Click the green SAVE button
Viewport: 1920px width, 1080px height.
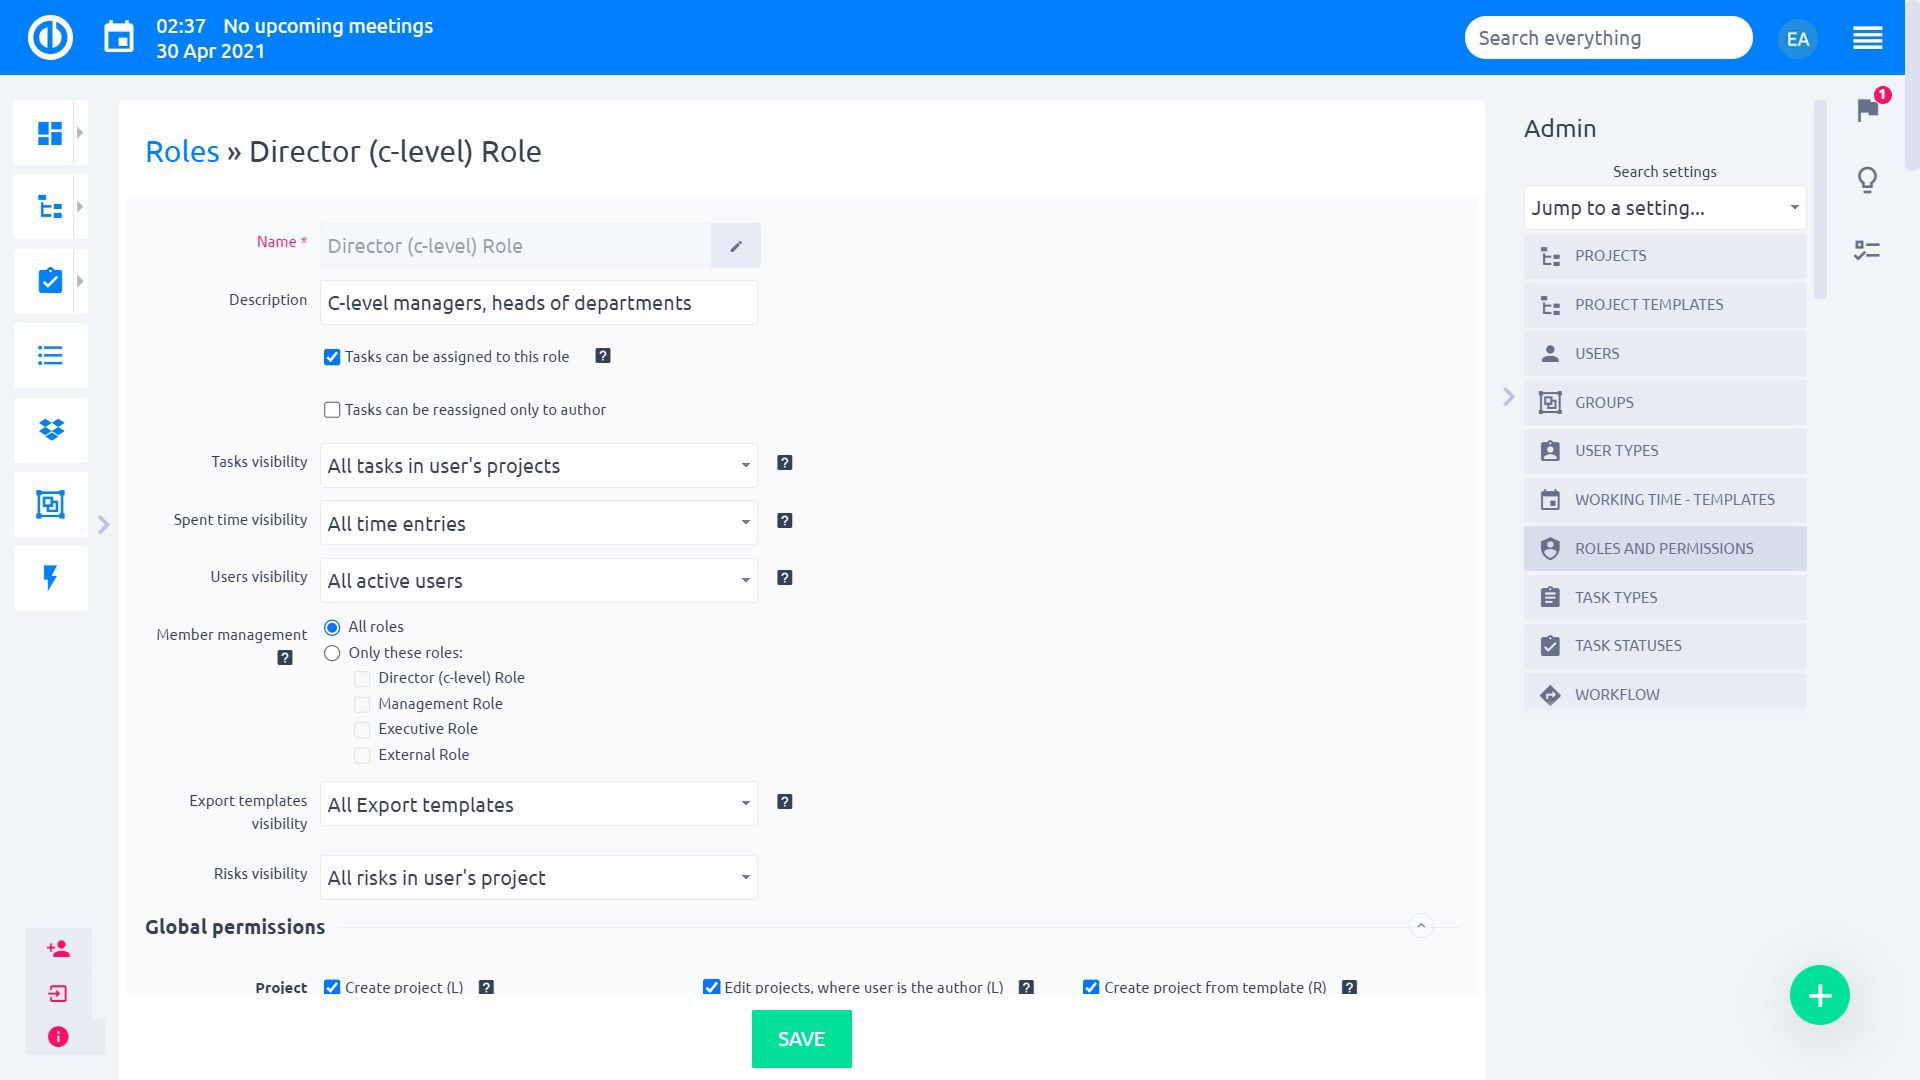pos(801,1039)
